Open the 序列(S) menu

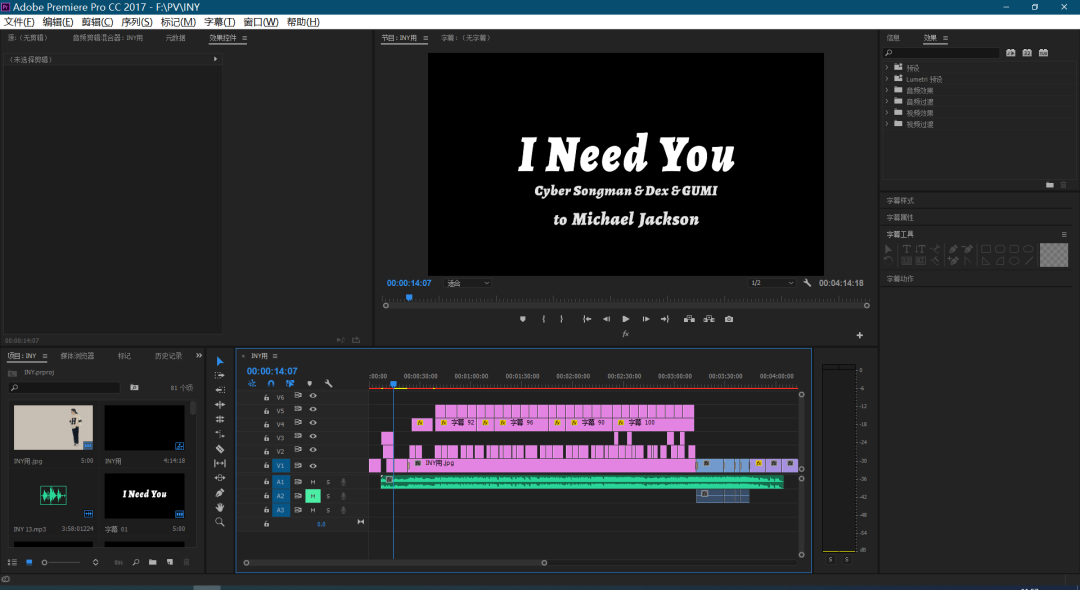click(136, 22)
